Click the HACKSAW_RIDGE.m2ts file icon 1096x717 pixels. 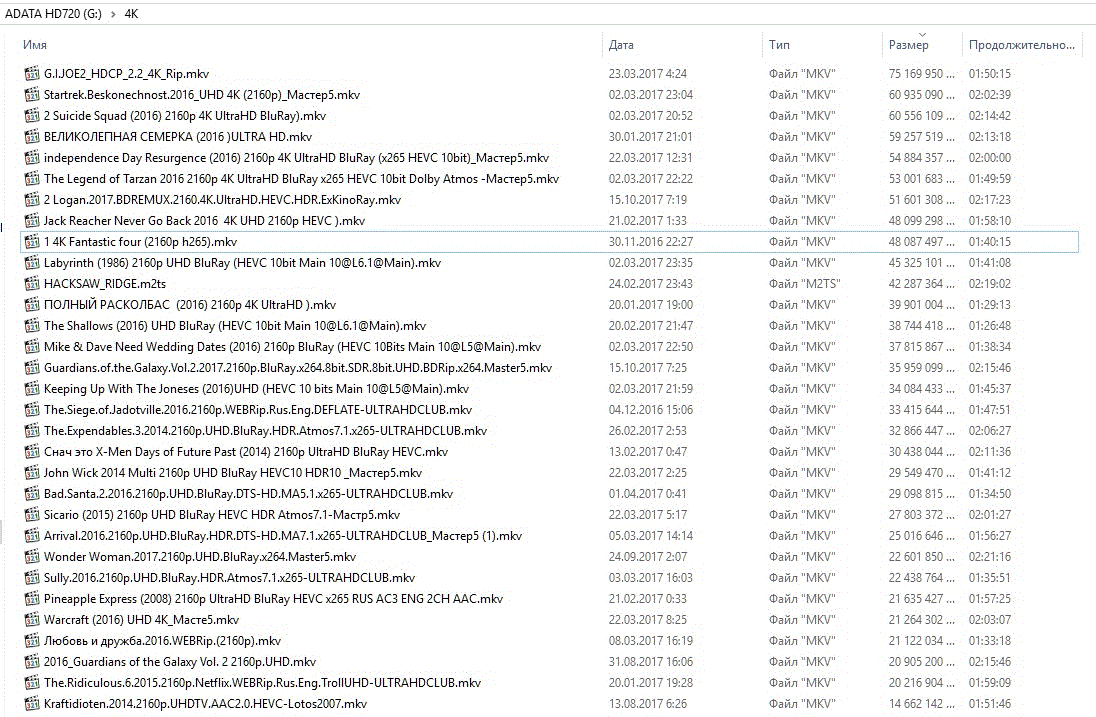32,284
